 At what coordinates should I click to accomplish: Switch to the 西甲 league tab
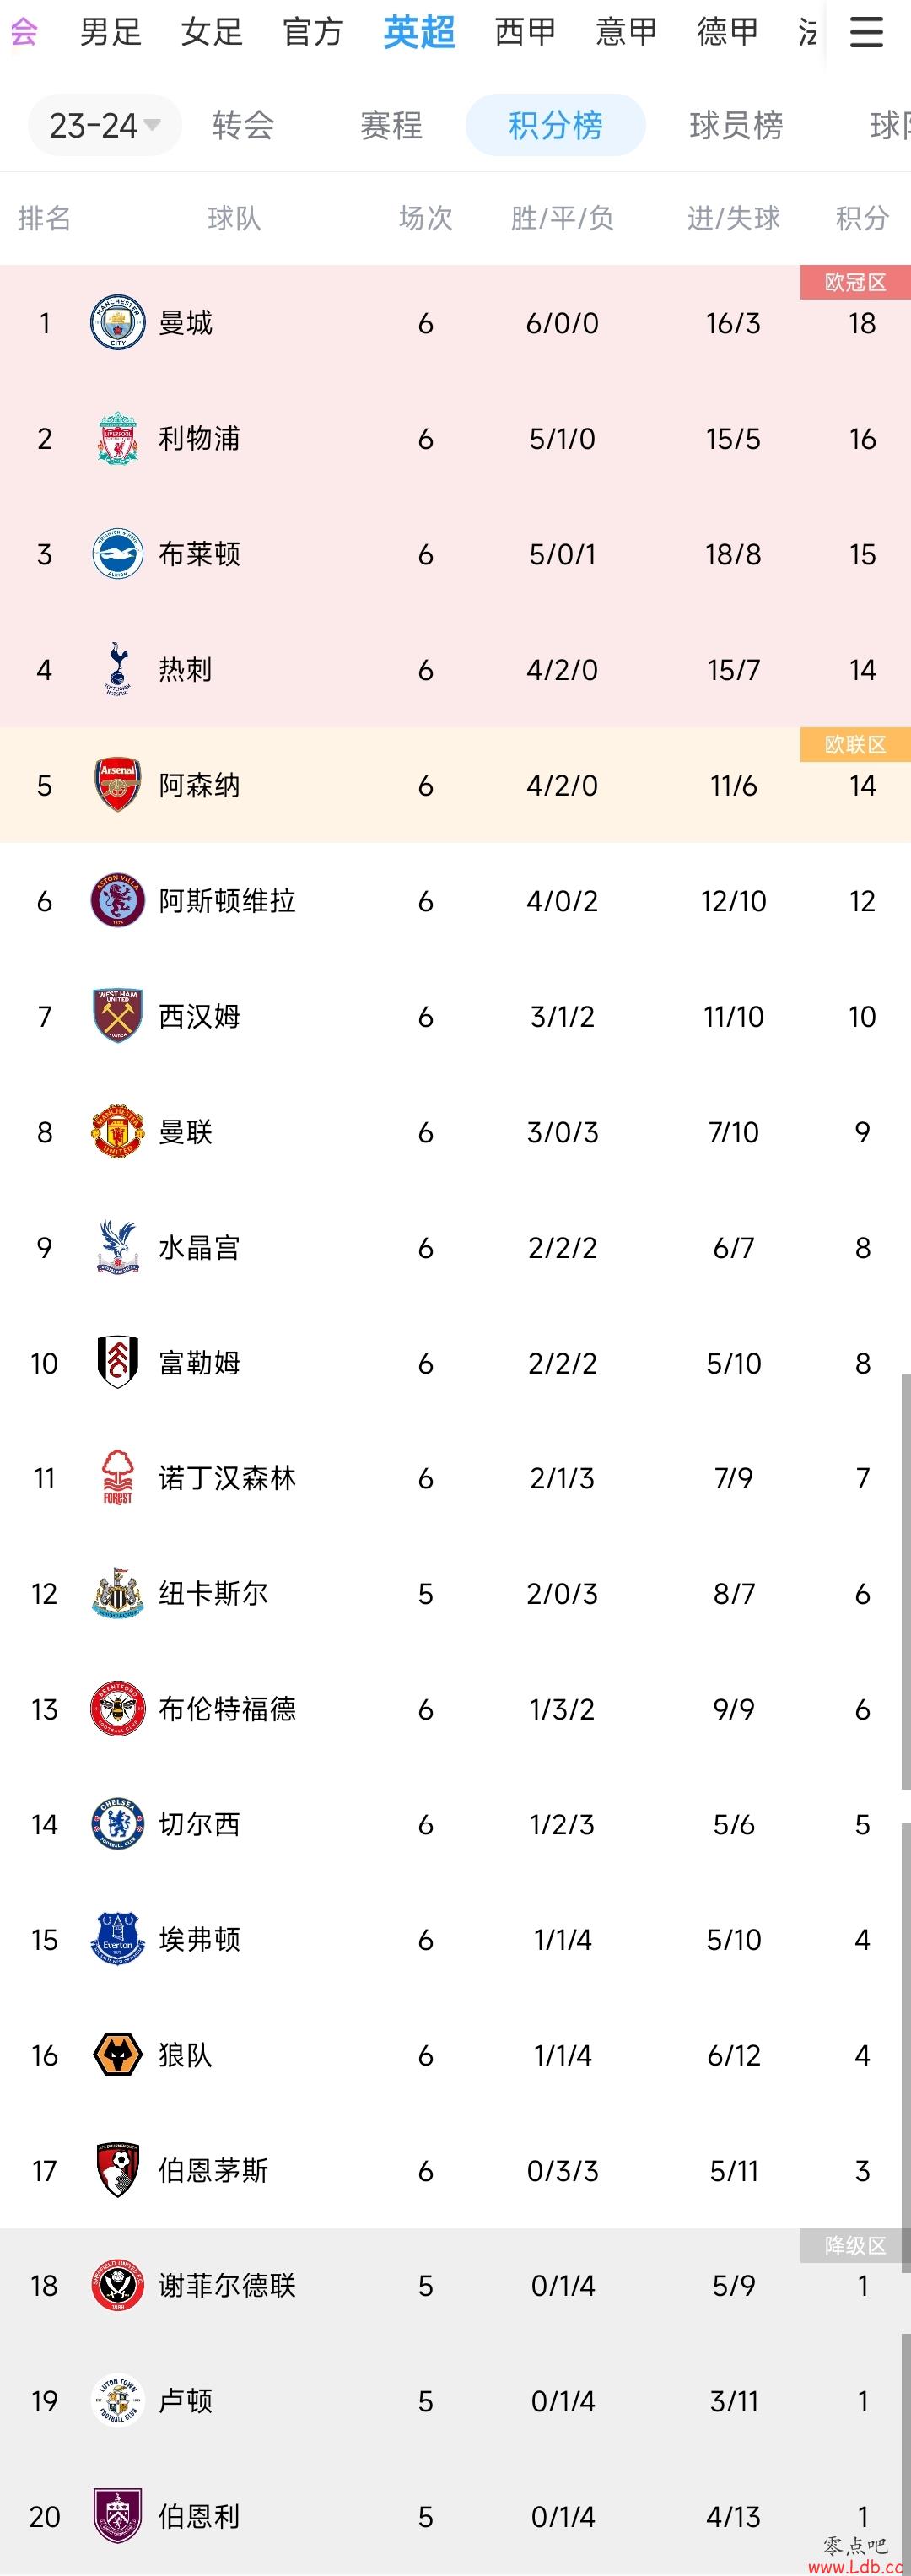525,32
